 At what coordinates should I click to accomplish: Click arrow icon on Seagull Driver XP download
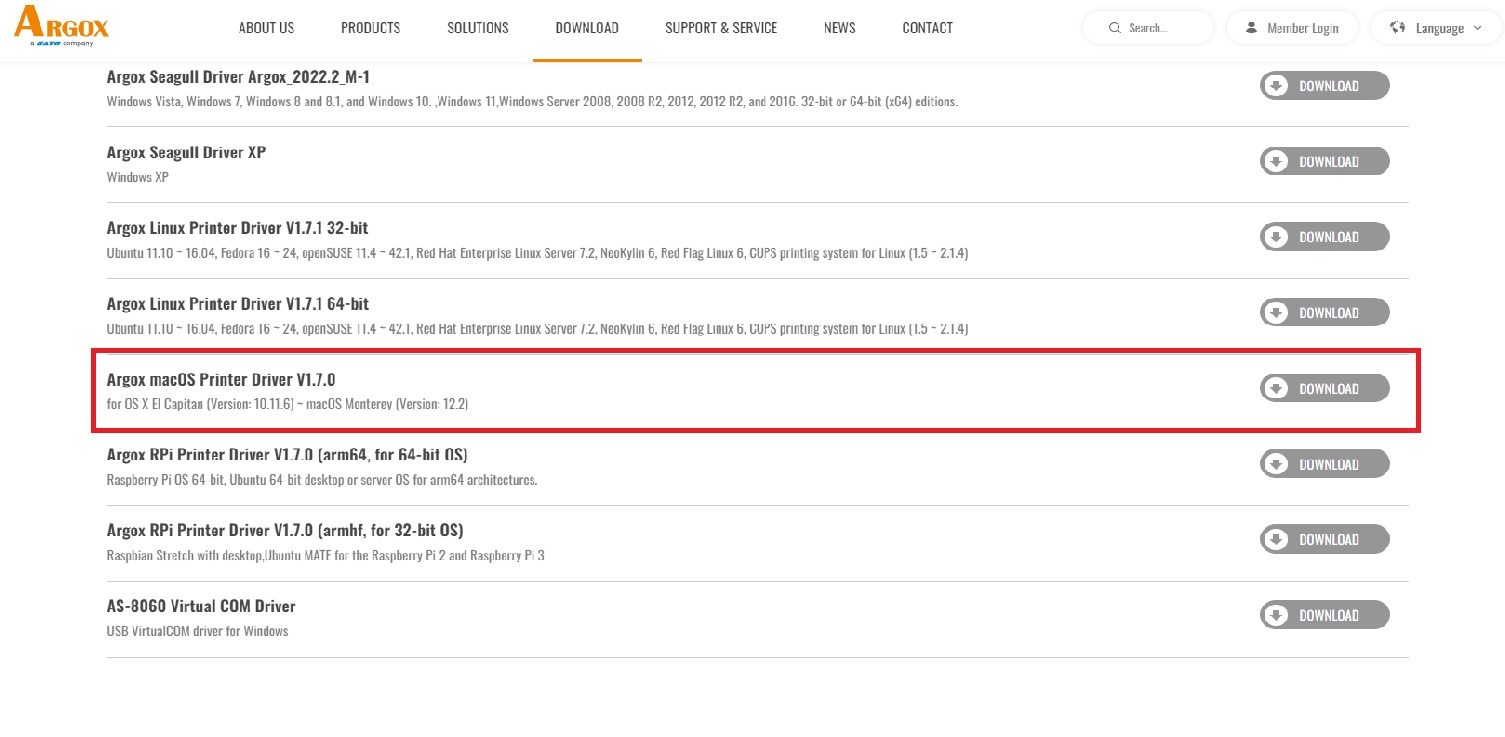pos(1276,161)
